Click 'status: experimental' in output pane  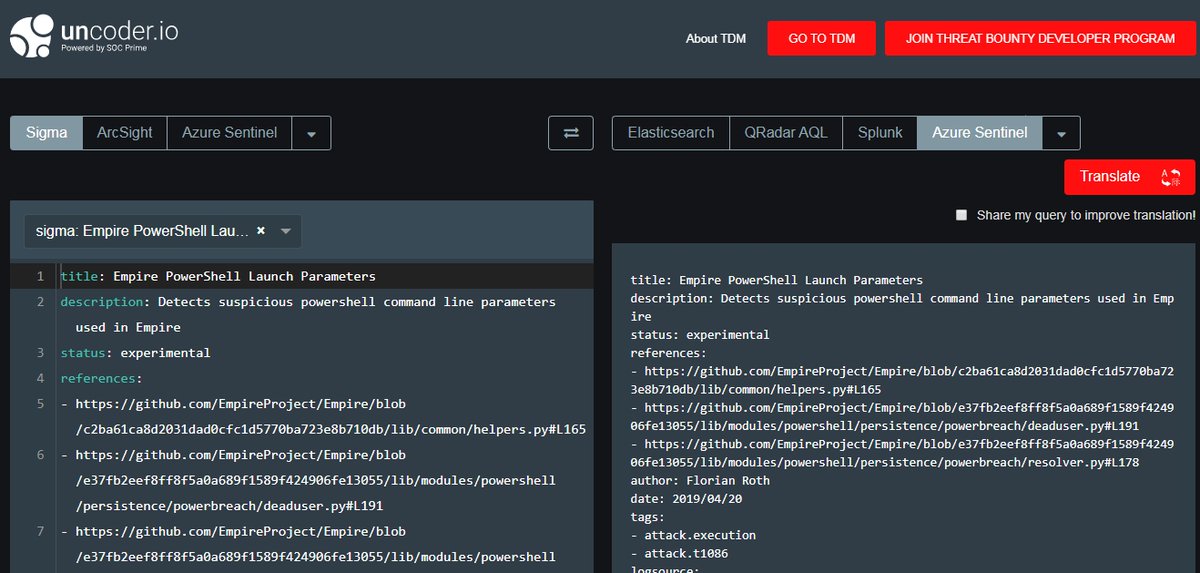700,335
